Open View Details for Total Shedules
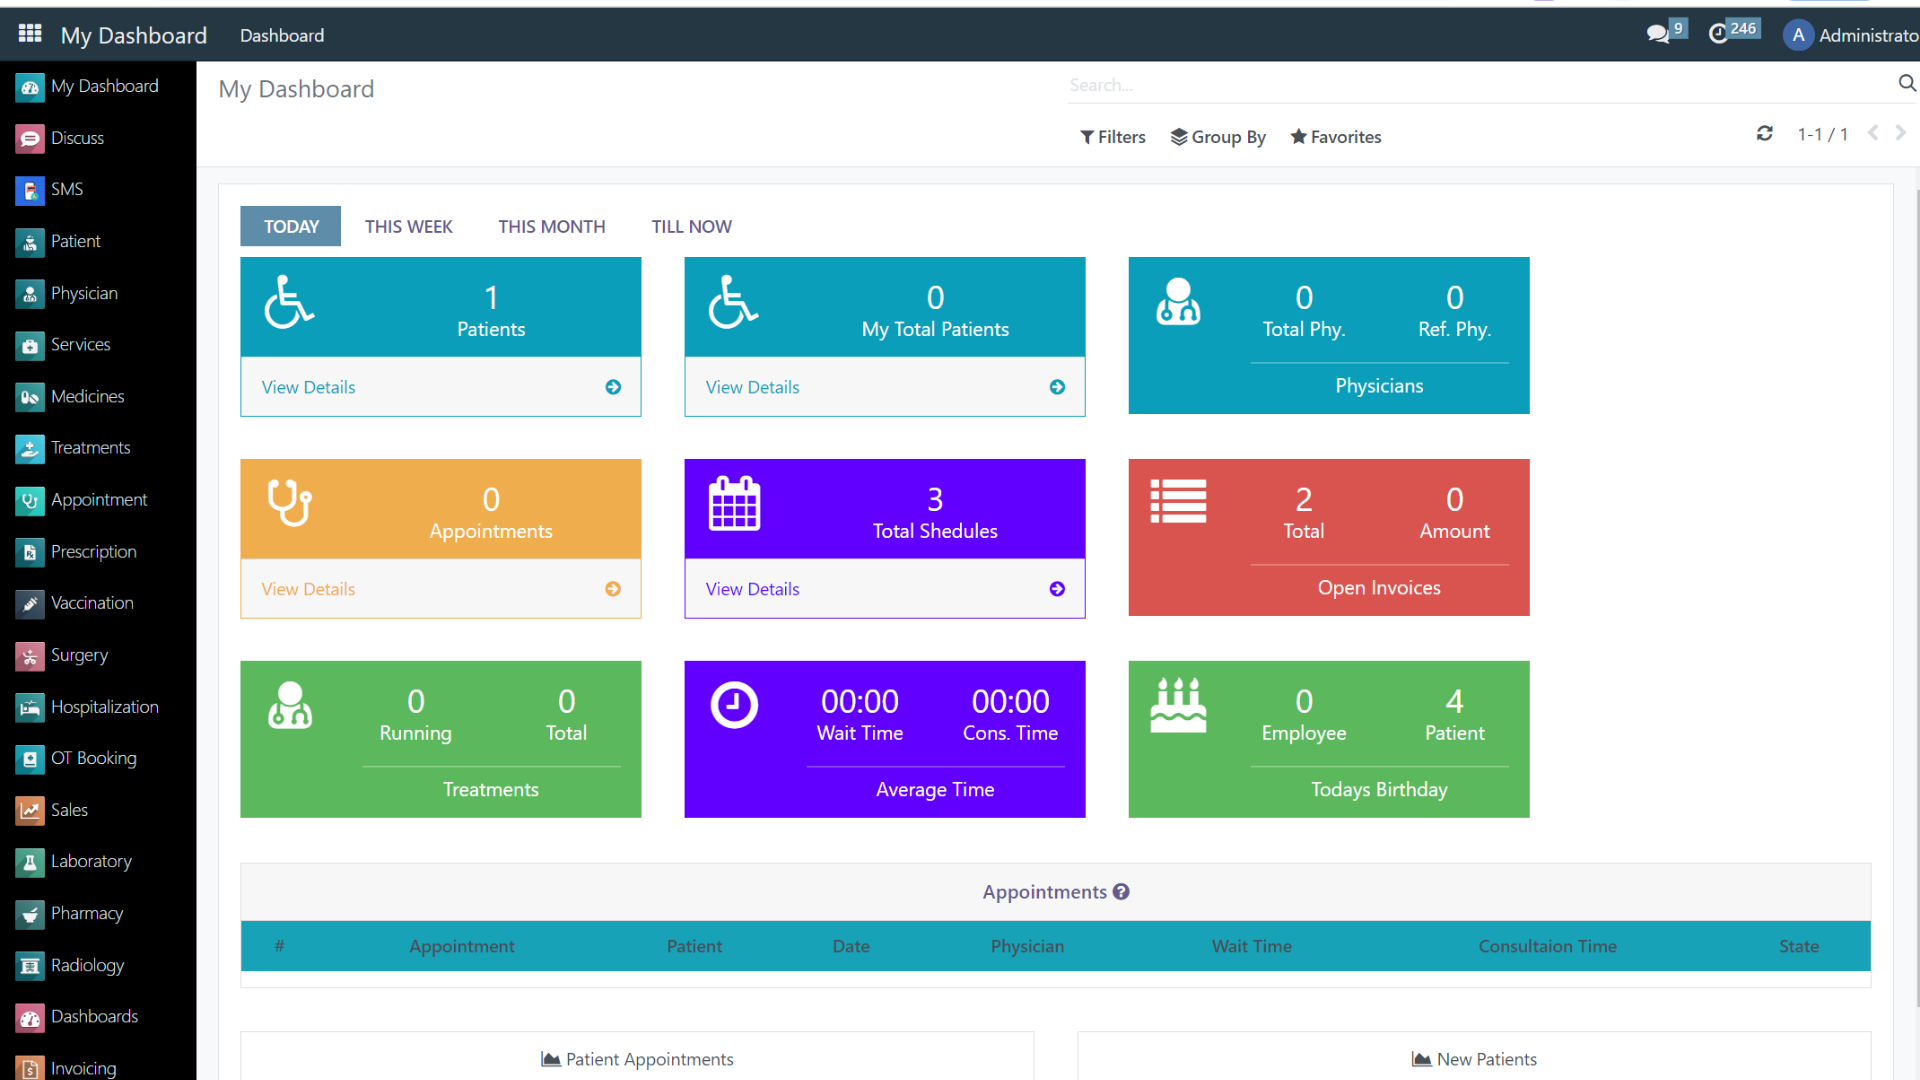 point(752,589)
